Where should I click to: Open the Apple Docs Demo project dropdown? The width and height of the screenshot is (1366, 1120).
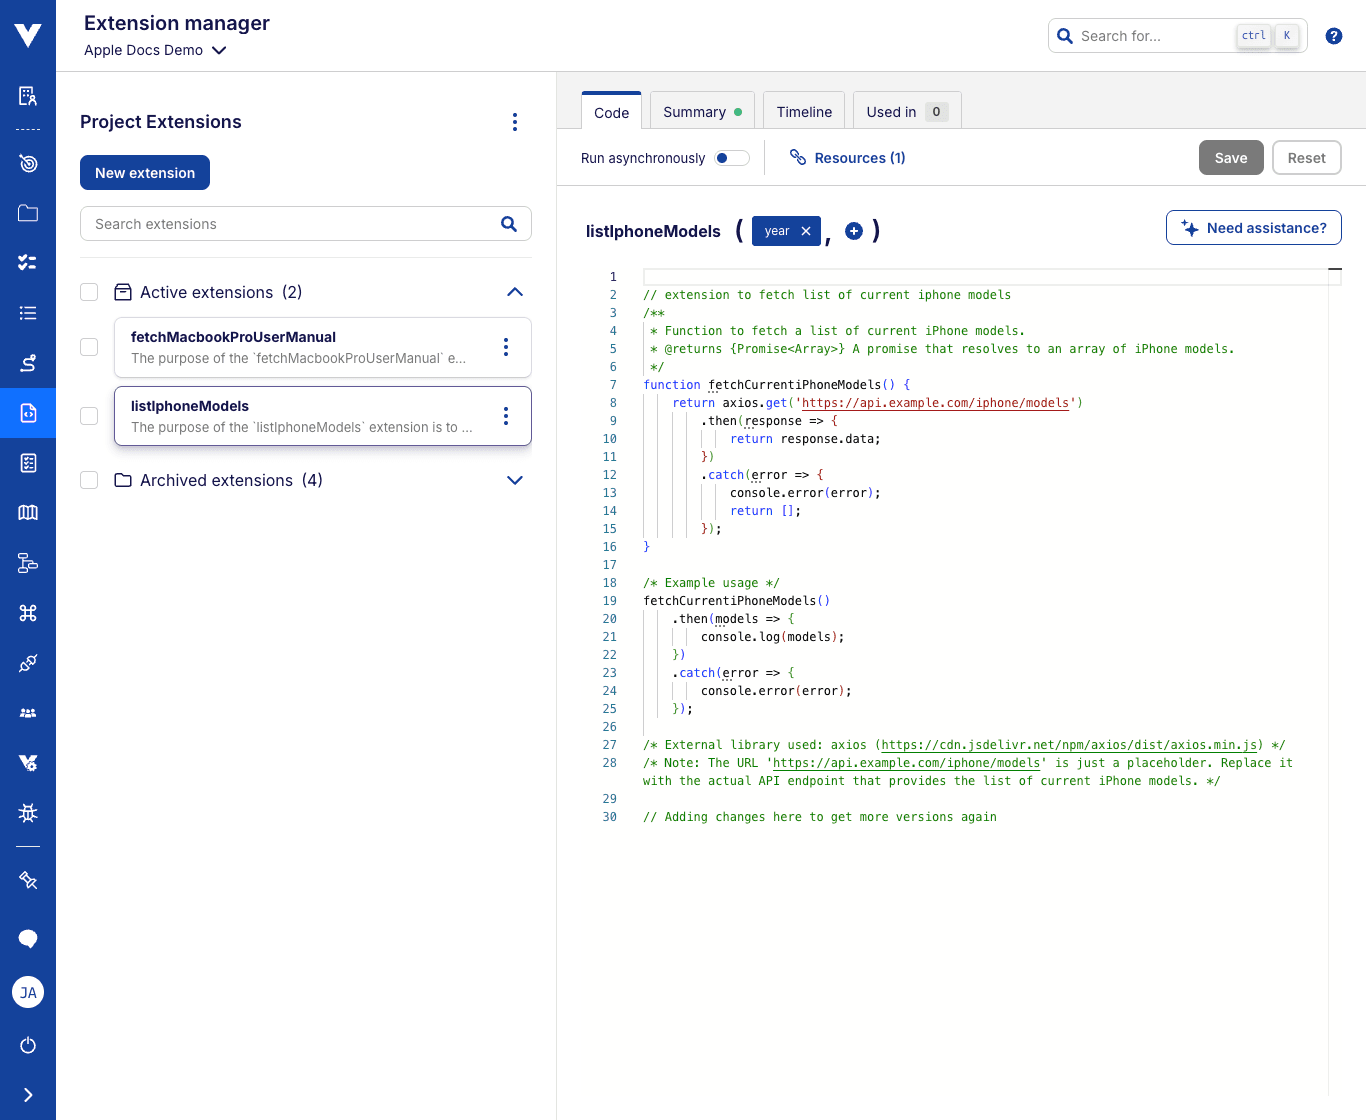[155, 50]
